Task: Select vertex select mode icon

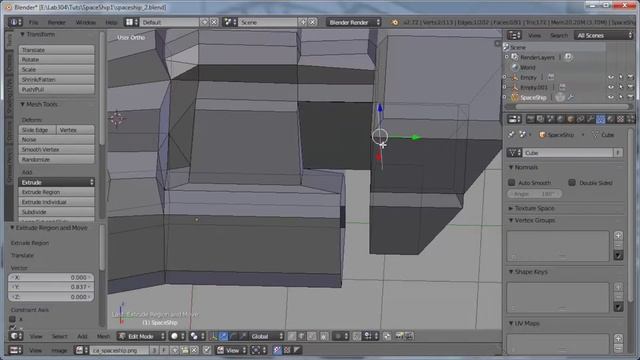Action: pyautogui.click(x=291, y=336)
